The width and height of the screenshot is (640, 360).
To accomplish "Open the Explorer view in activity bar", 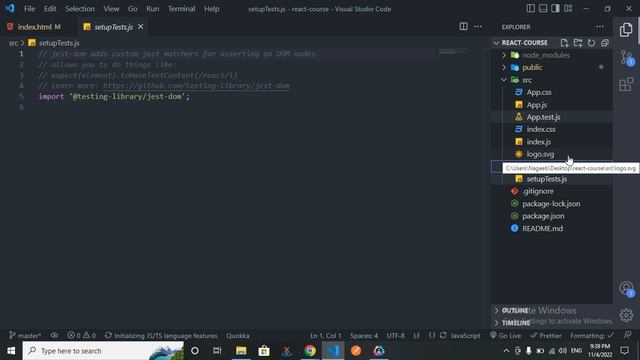I will point(626,30).
